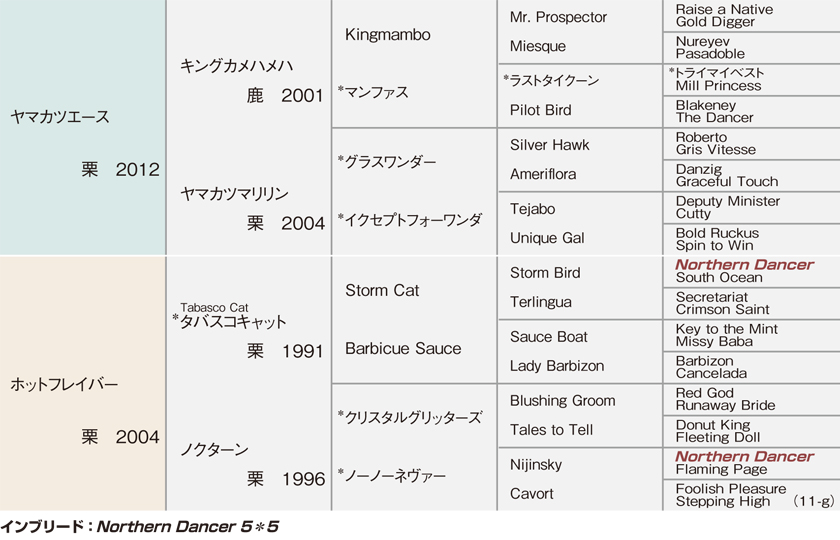Click the グラスワンダー entry
Image resolution: width=840 pixels, height=540 pixels.
click(387, 161)
